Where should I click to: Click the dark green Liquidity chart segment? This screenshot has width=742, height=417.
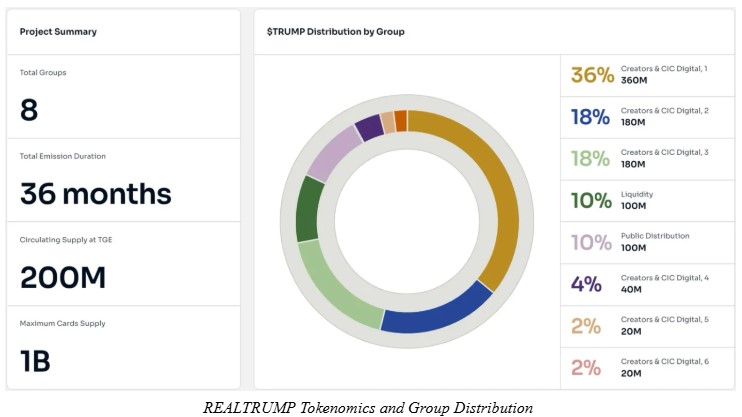tap(309, 209)
